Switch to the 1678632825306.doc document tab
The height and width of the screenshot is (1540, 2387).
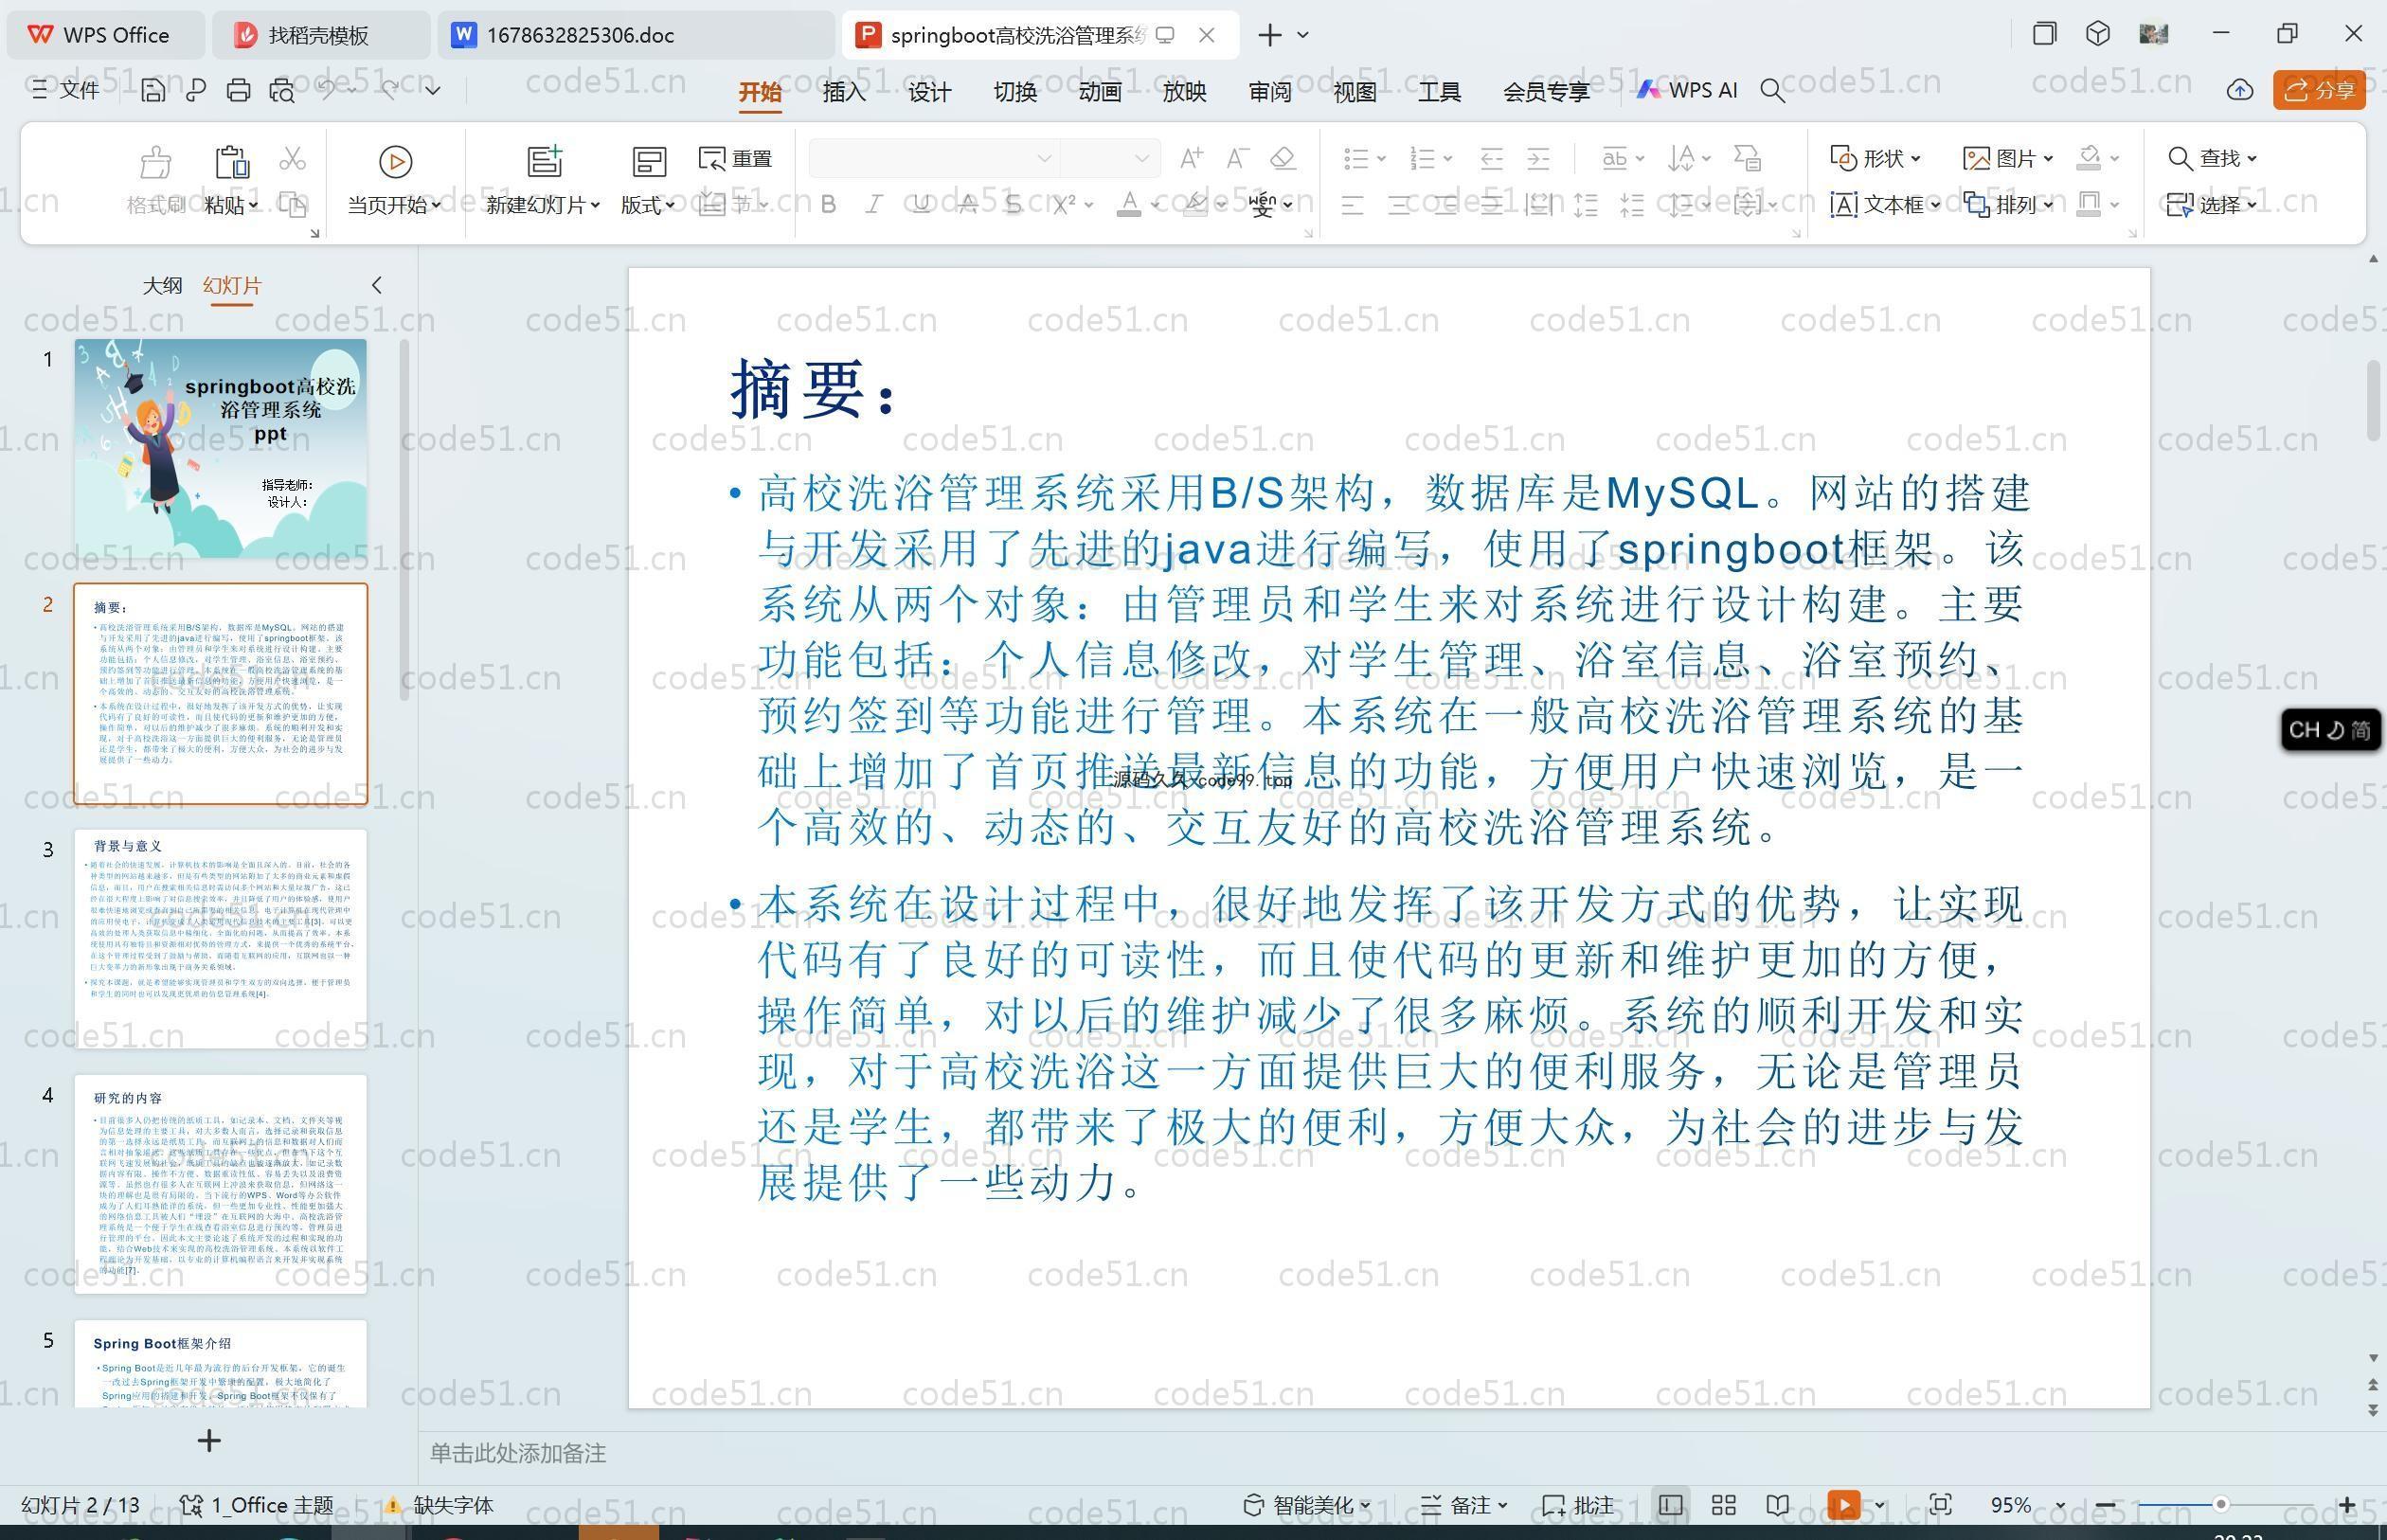(635, 35)
